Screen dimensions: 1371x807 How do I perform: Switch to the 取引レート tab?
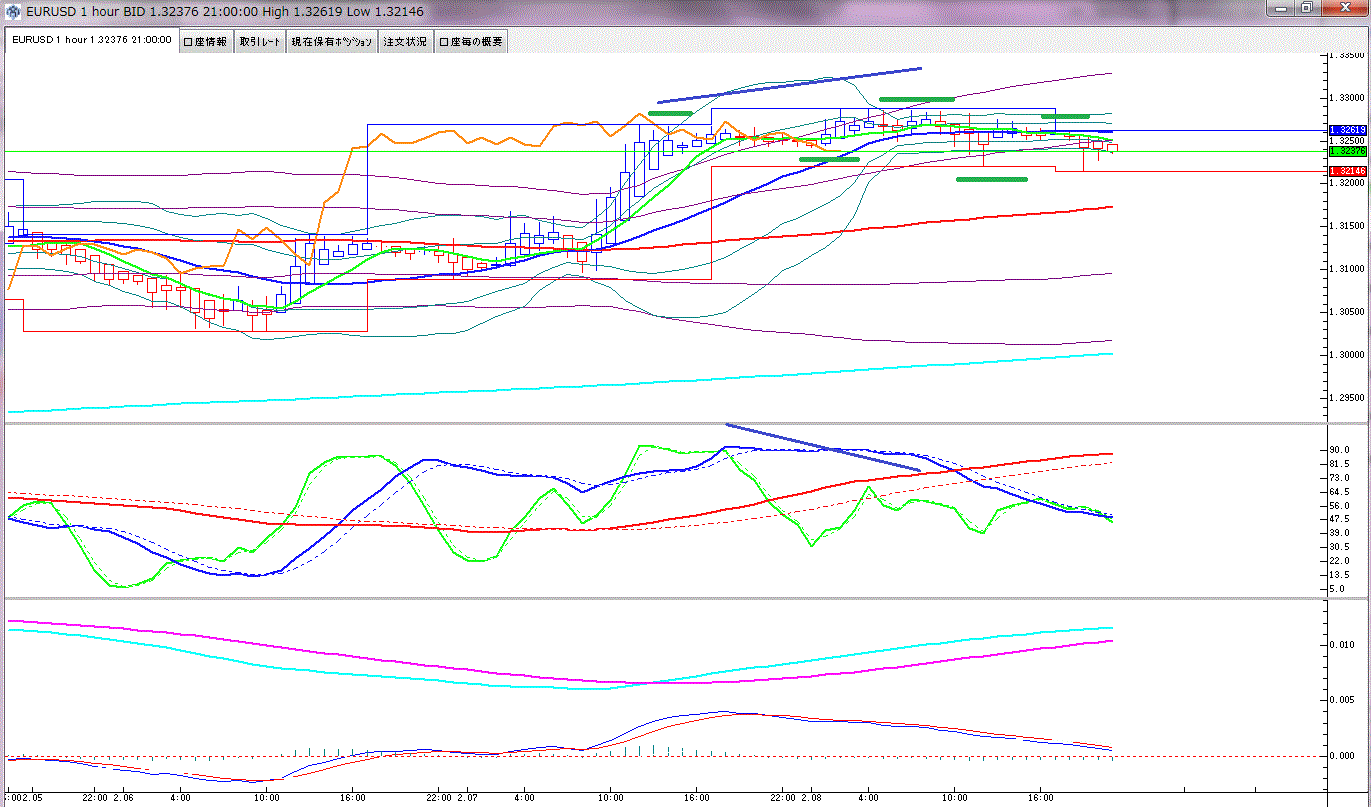(x=259, y=42)
